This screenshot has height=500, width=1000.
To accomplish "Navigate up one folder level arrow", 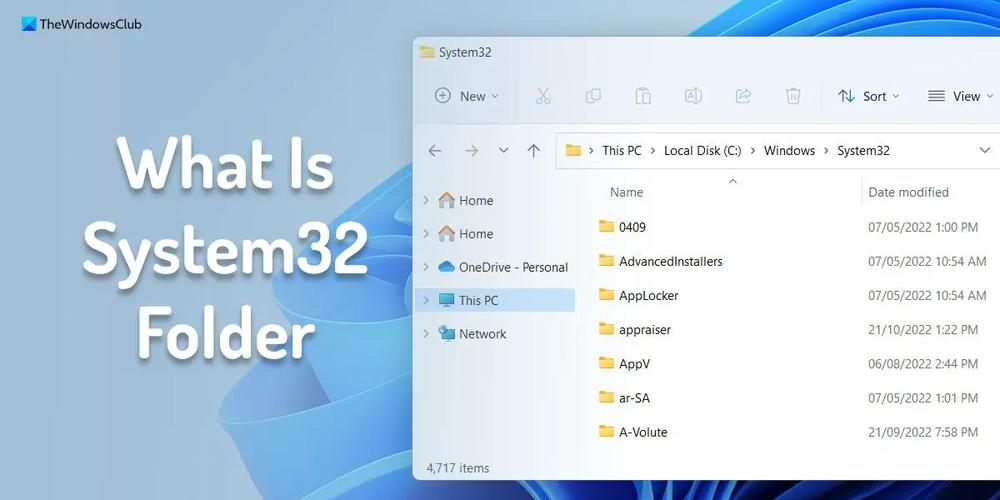I will click(534, 151).
